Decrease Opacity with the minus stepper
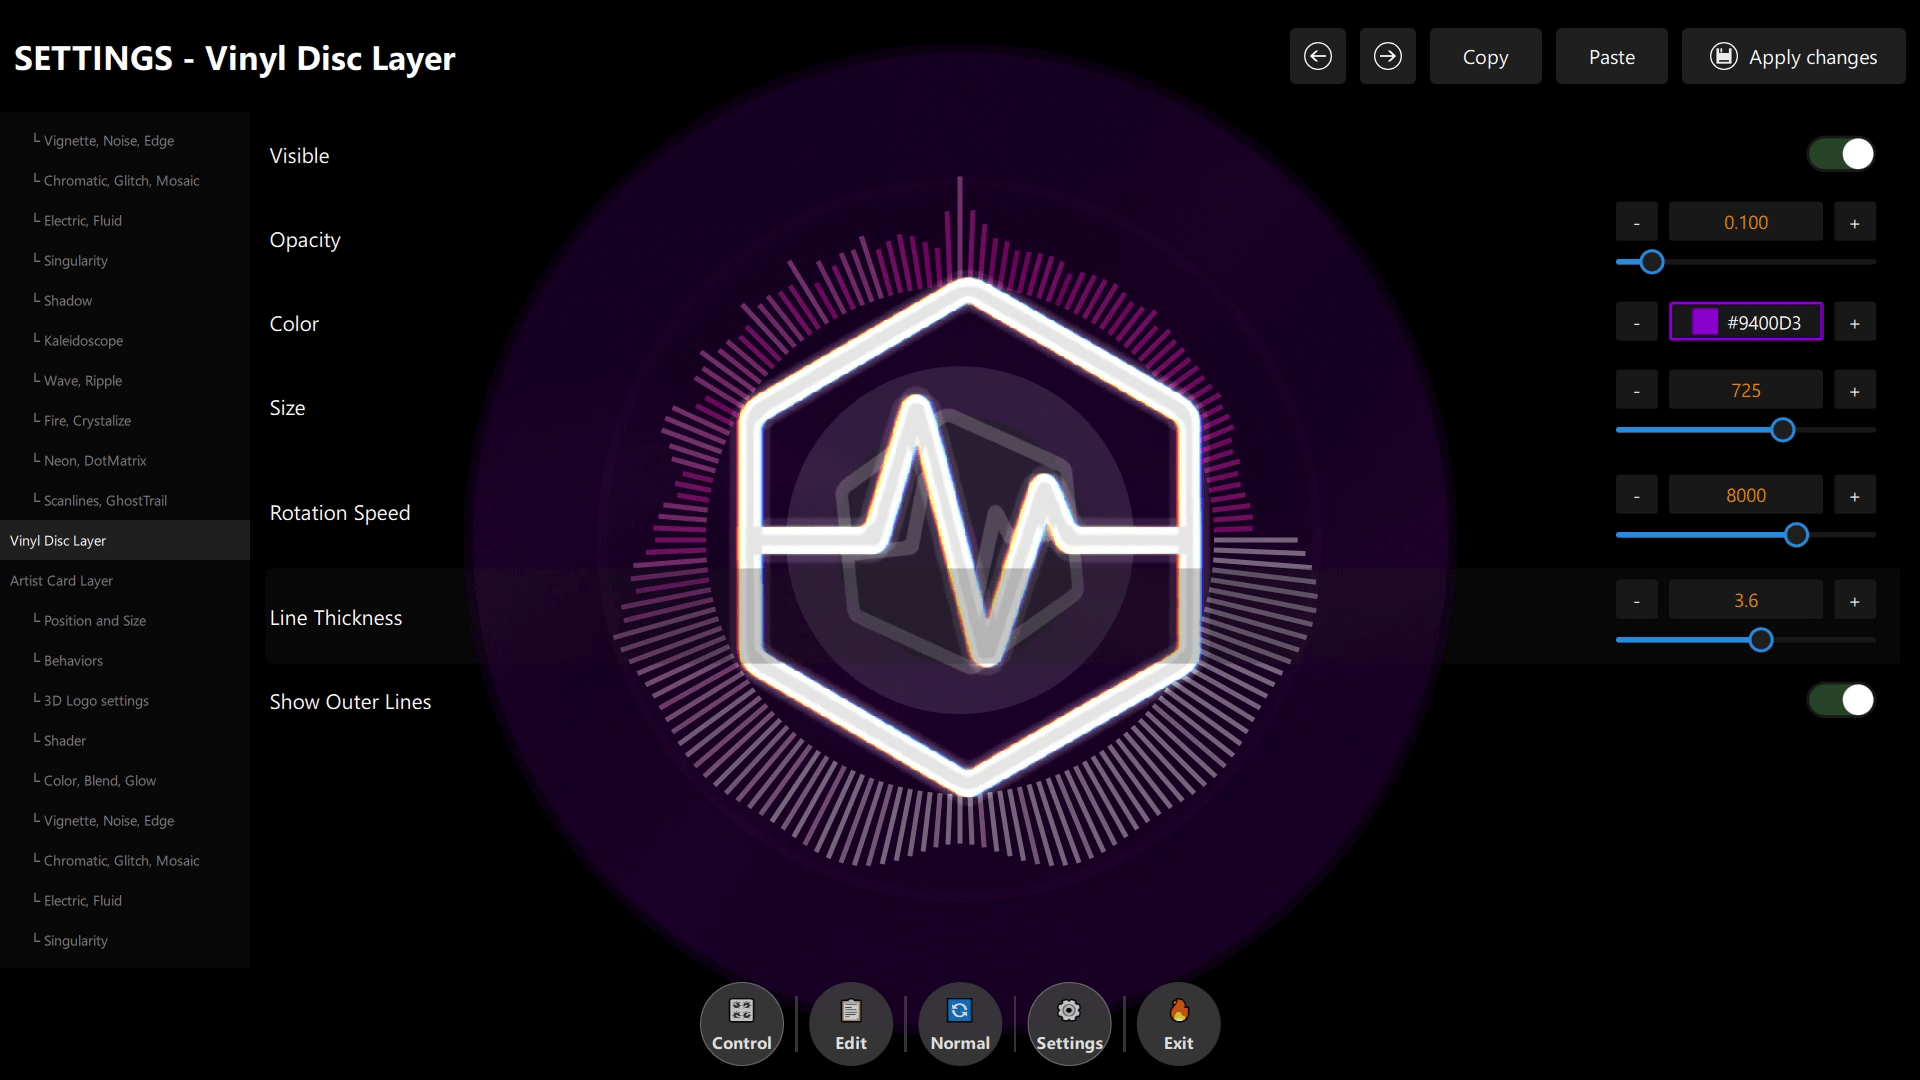 tap(1636, 221)
